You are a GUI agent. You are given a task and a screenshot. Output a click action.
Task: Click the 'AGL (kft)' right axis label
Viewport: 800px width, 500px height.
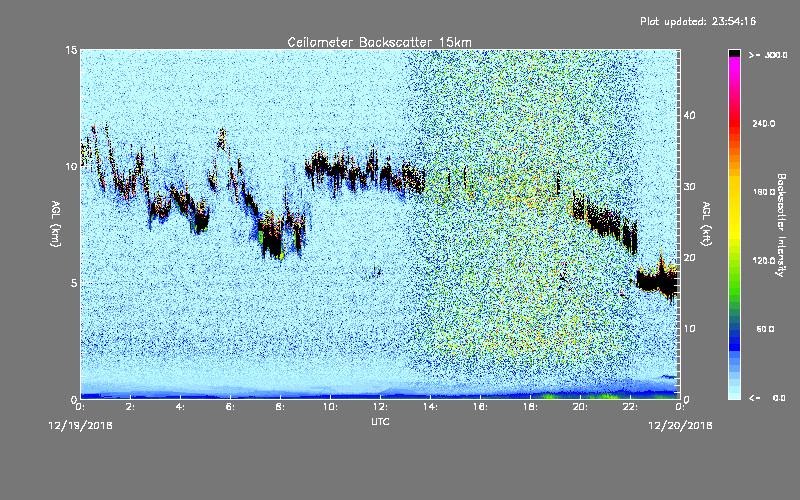point(707,223)
